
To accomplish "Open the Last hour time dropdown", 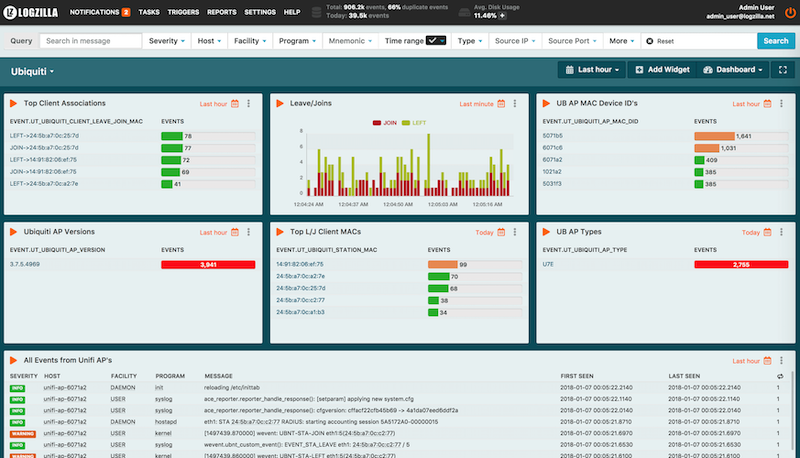I will (592, 70).
